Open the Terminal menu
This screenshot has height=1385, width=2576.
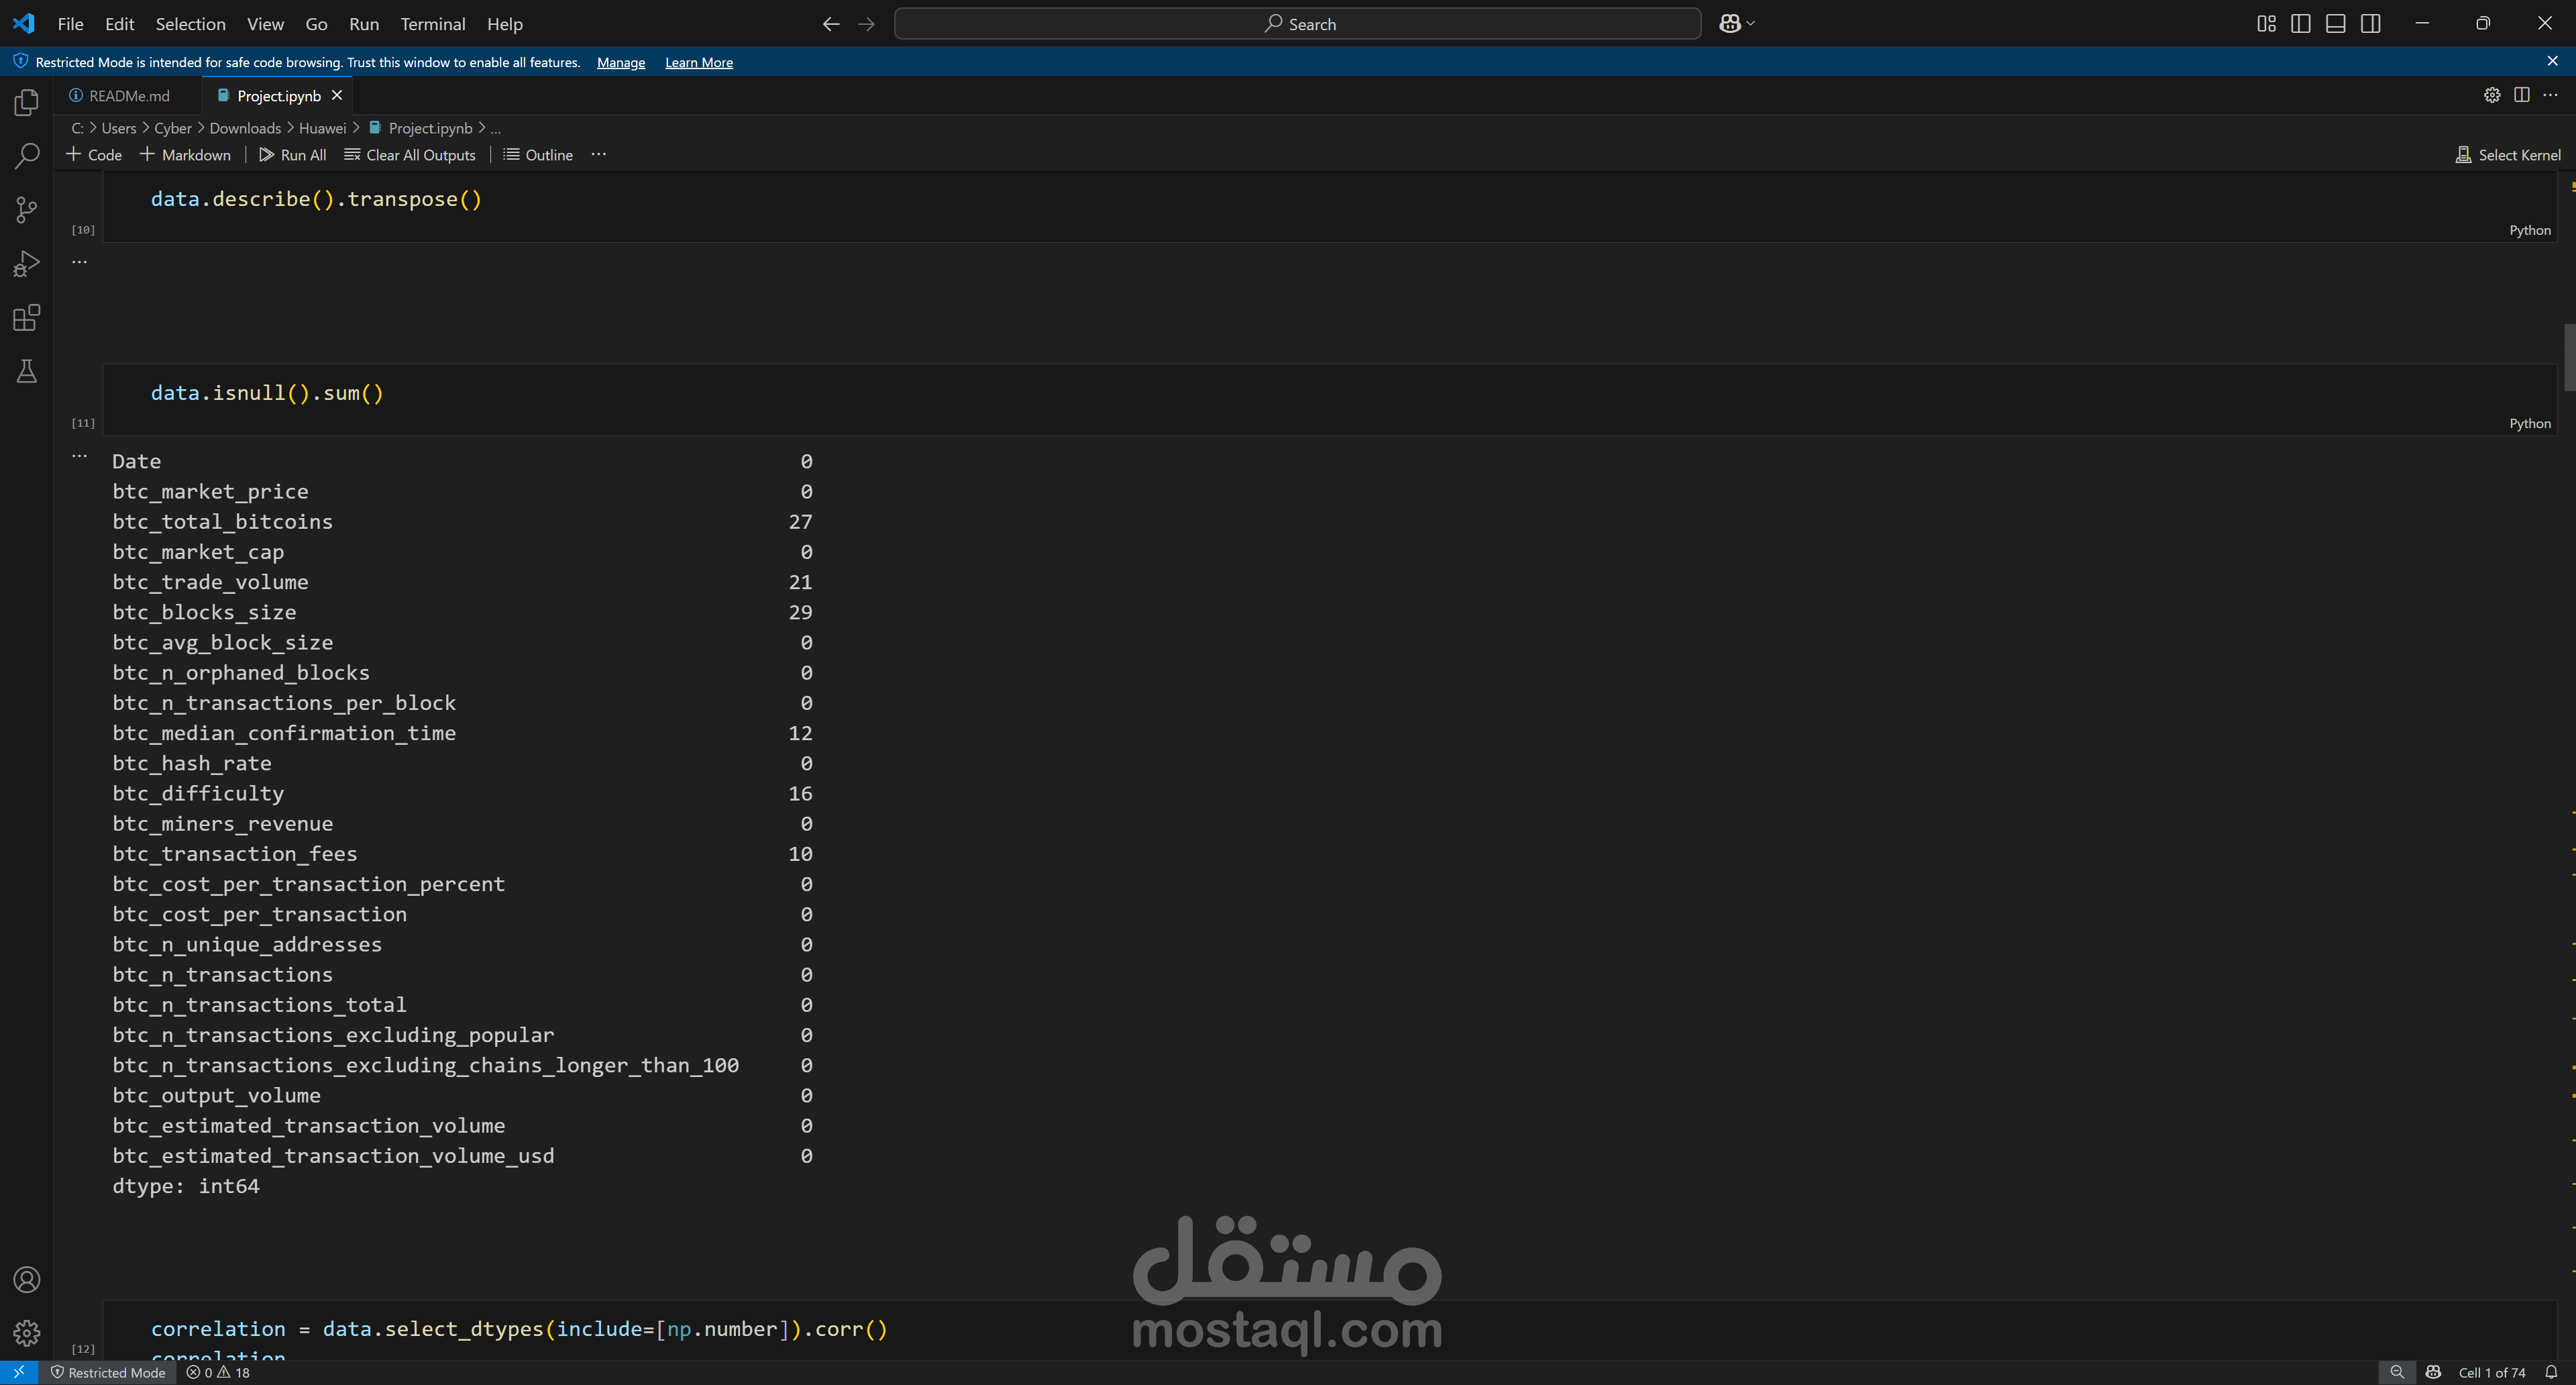(432, 24)
